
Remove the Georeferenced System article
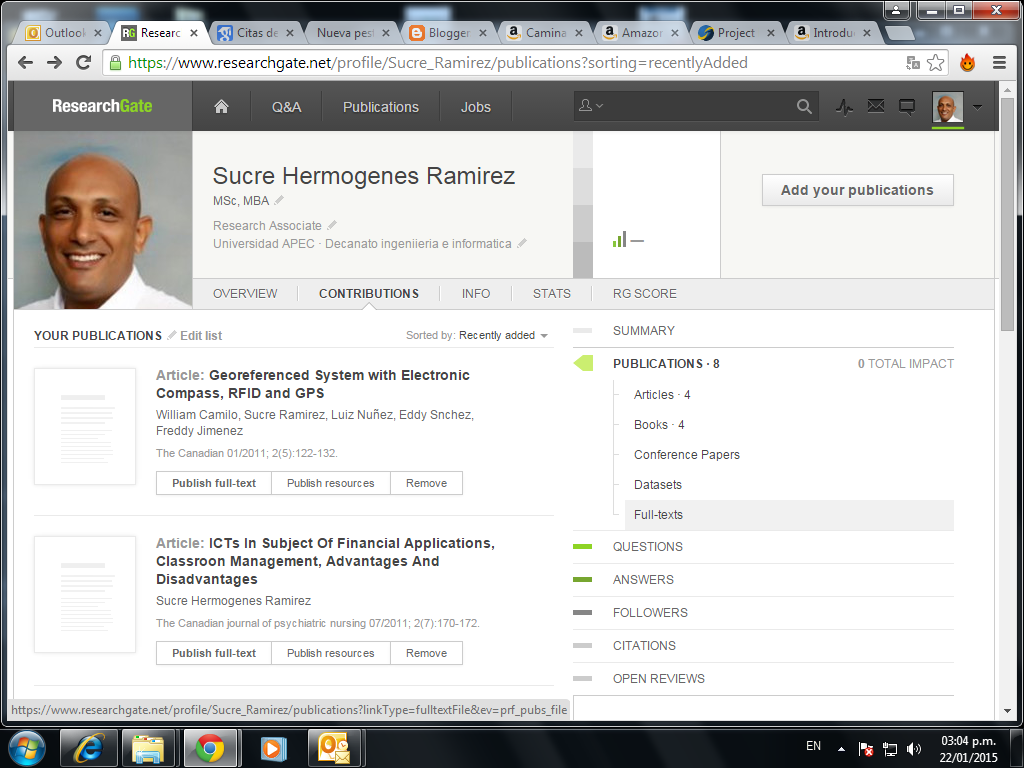pos(426,483)
